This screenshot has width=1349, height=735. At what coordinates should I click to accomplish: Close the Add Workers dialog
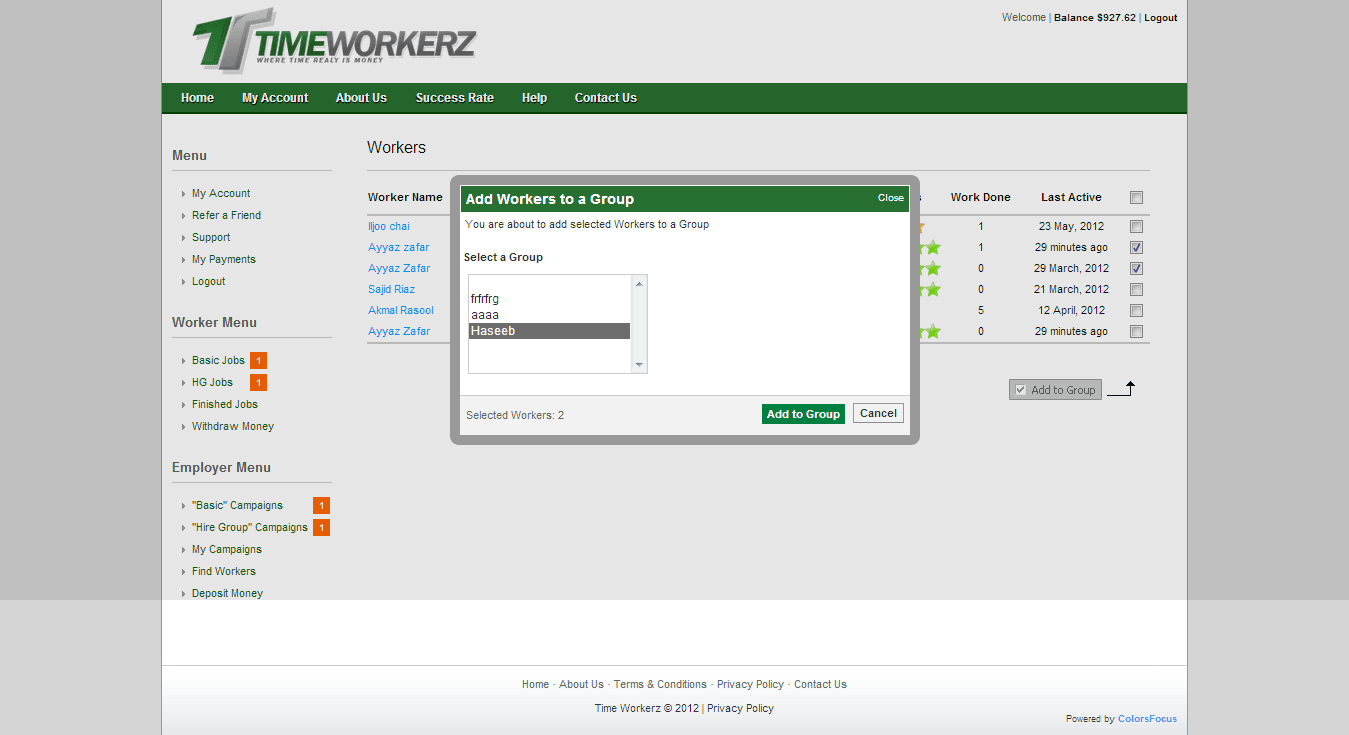coord(891,198)
